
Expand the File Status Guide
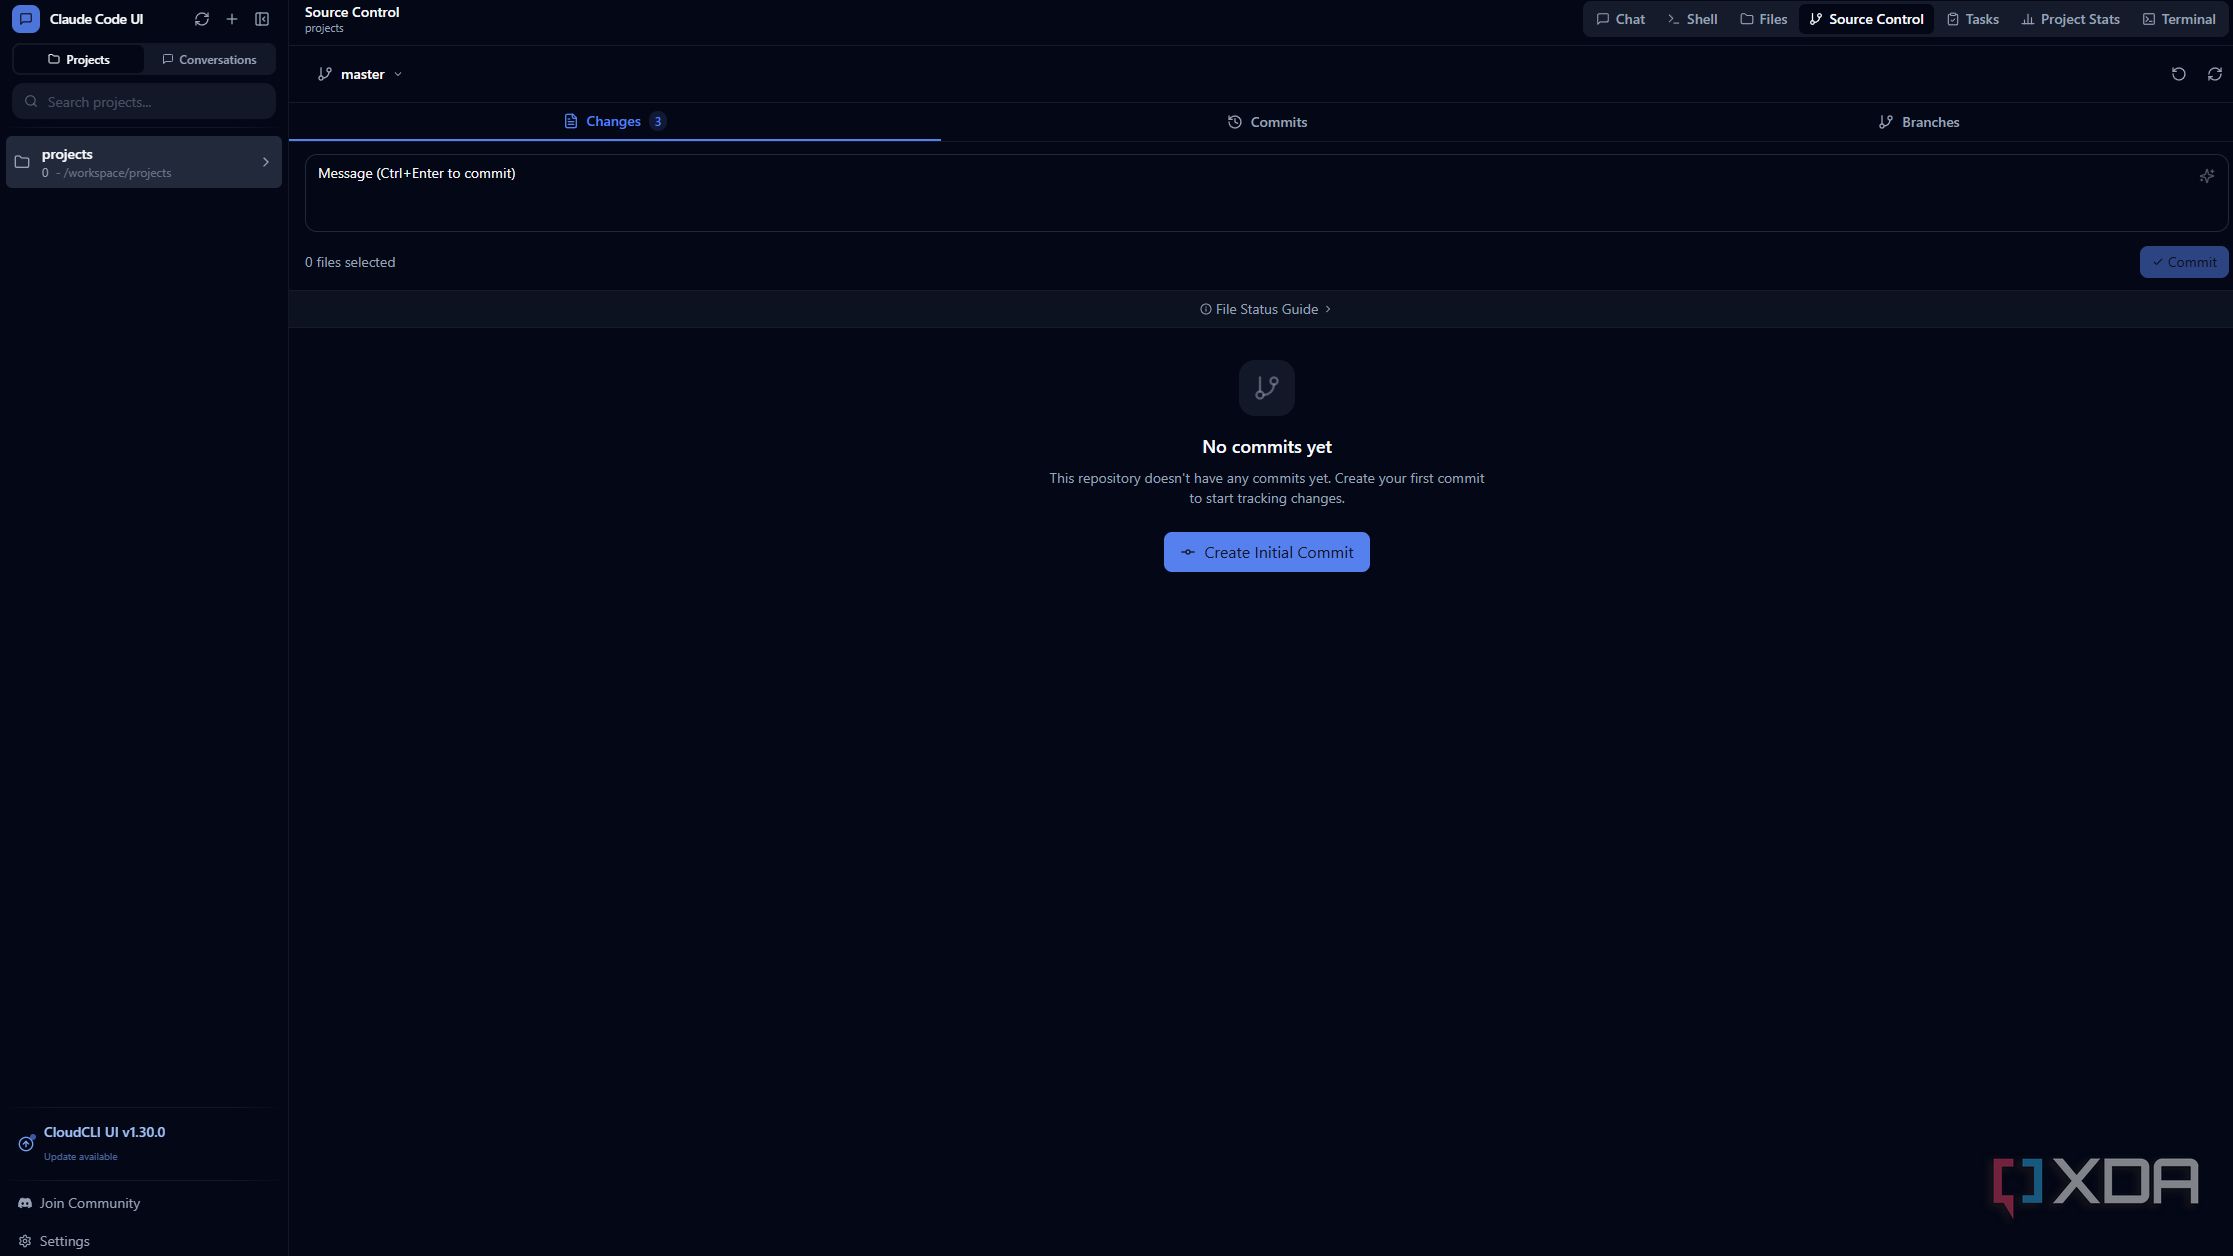(x=1266, y=309)
